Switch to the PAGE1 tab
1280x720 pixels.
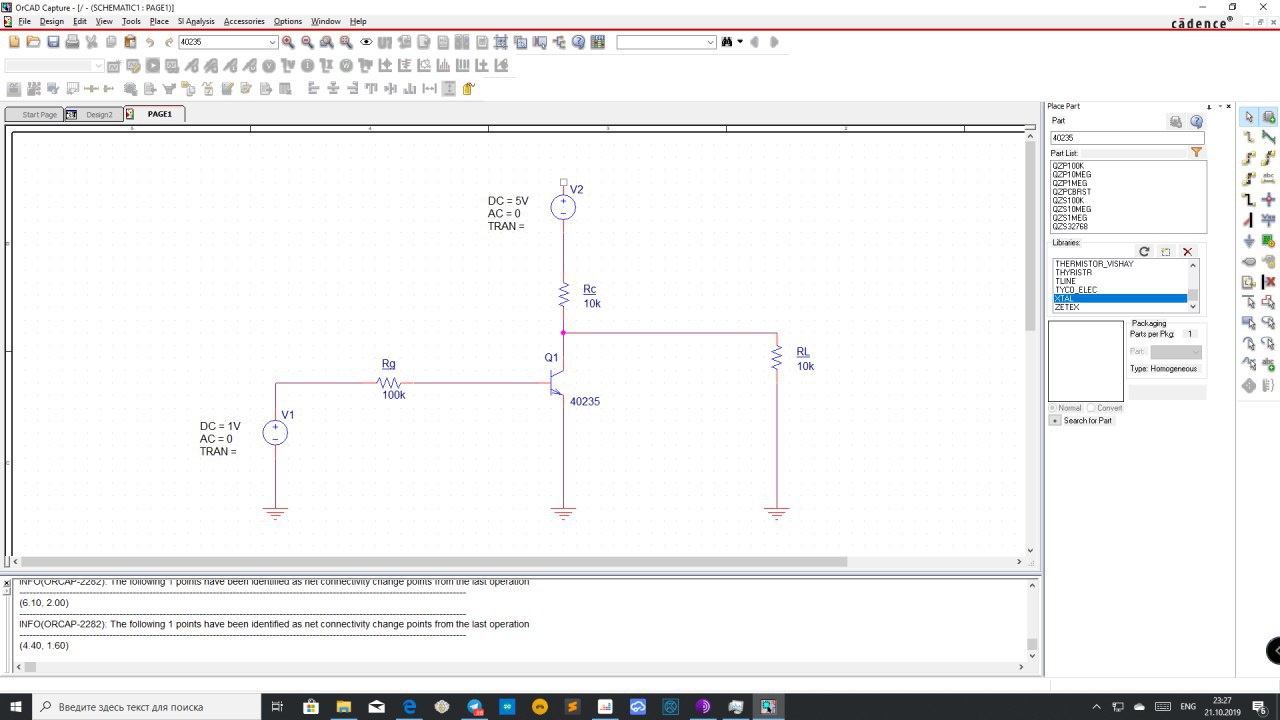[x=155, y=114]
